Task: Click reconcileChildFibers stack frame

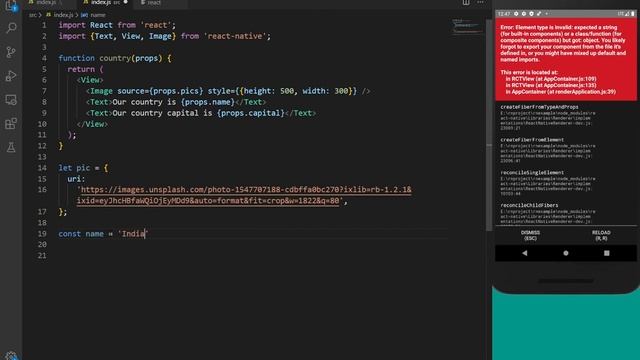Action: (548, 213)
